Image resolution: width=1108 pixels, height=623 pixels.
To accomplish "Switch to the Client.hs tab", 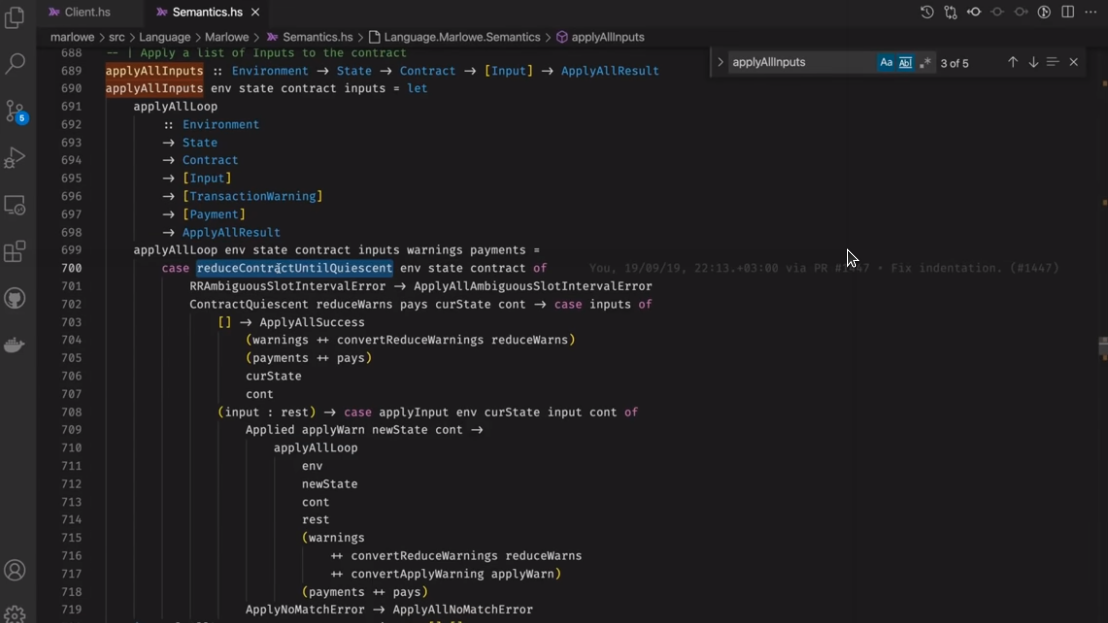I will coord(86,12).
